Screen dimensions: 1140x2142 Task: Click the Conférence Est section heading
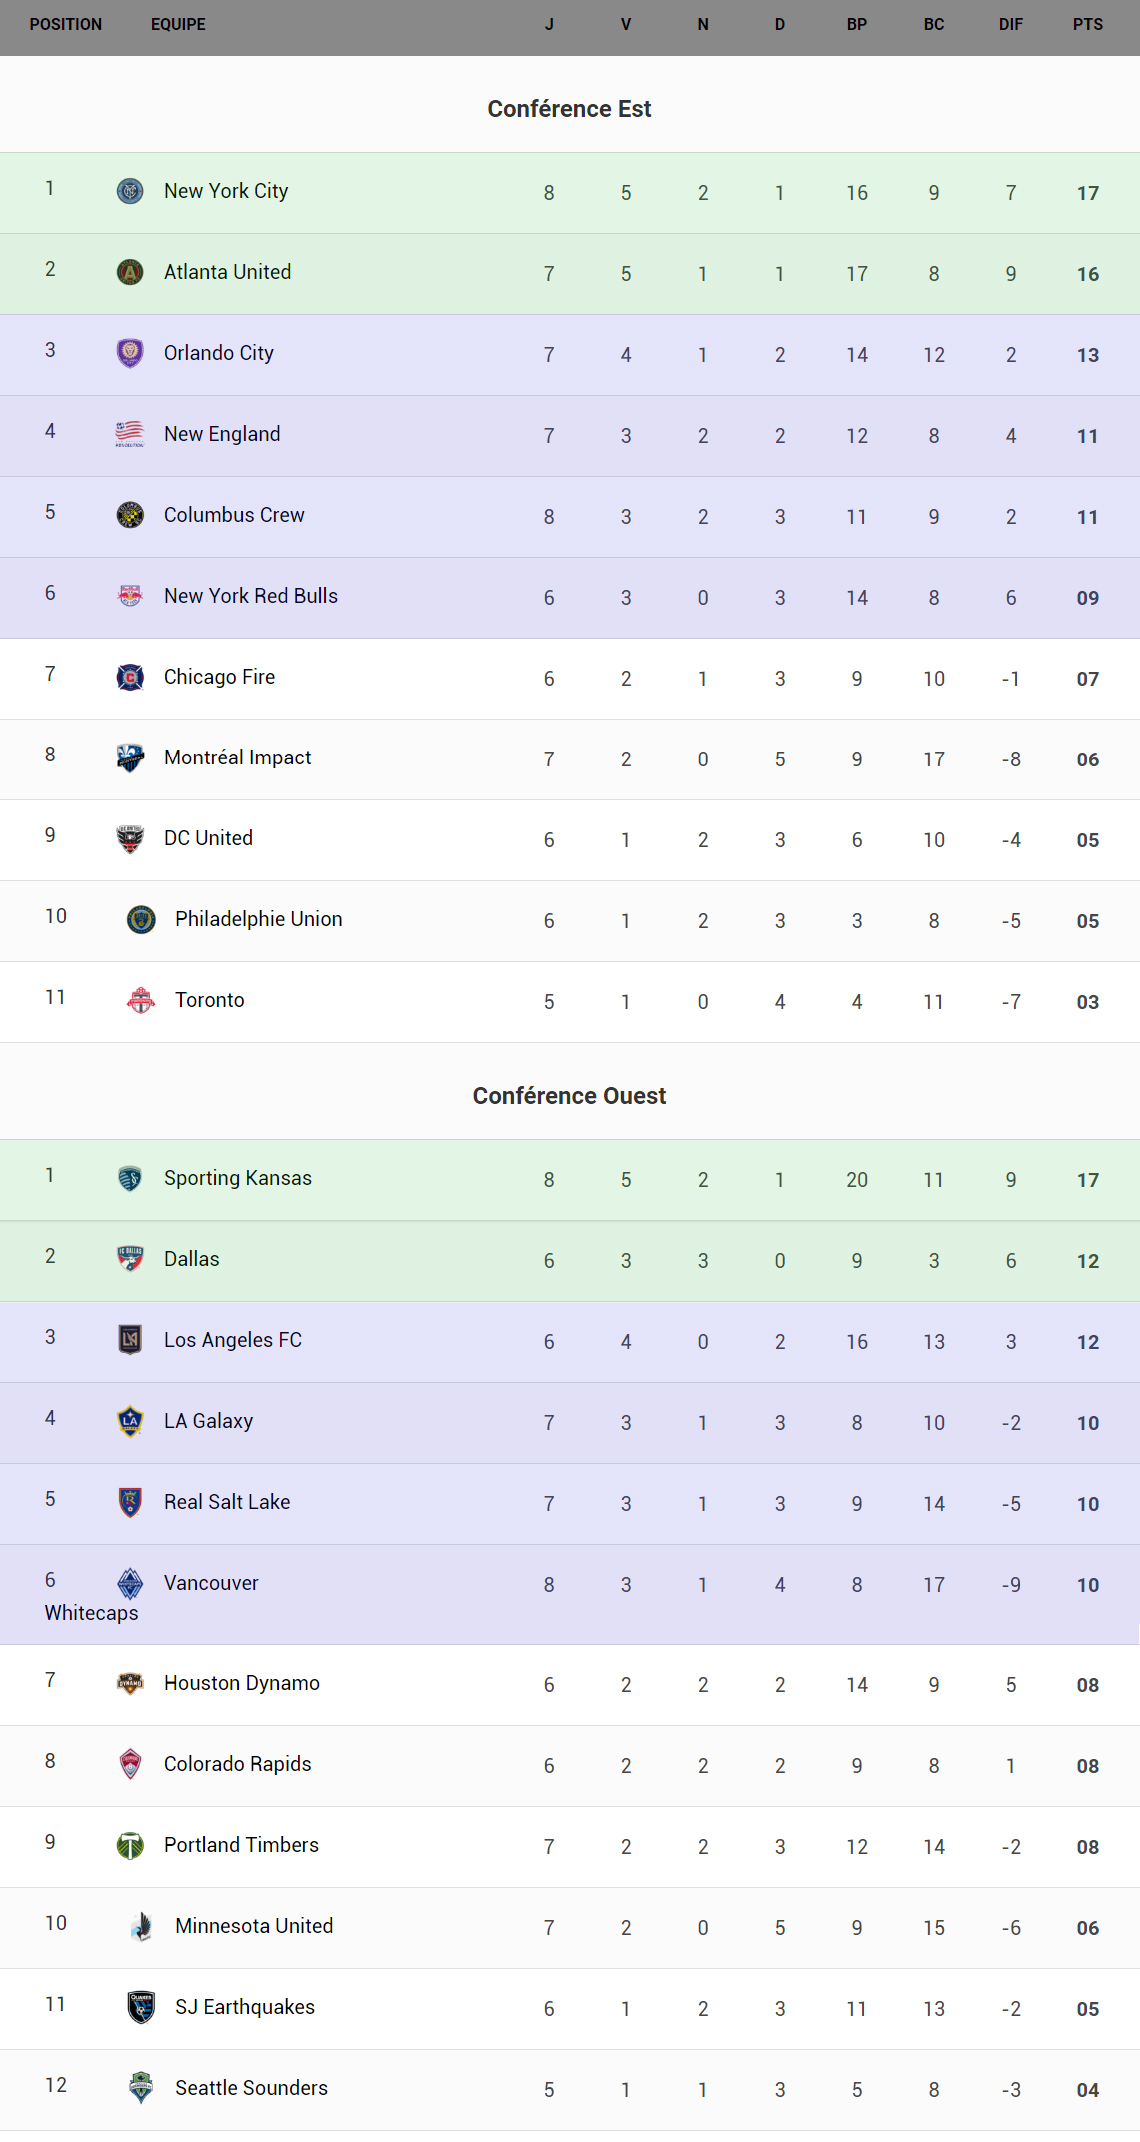point(569,109)
